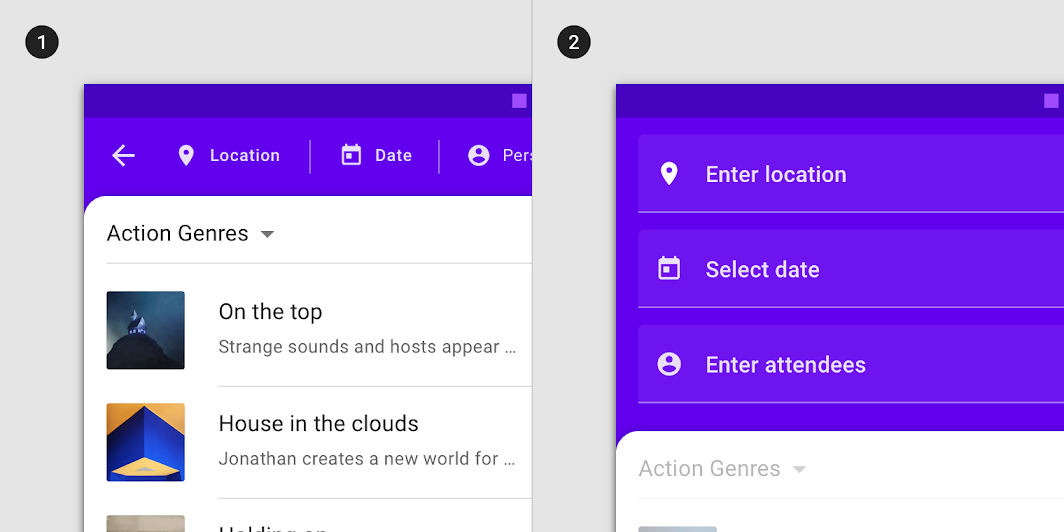Image resolution: width=1064 pixels, height=532 pixels.
Task: Select the Date tab in the toolbar
Action: click(393, 155)
